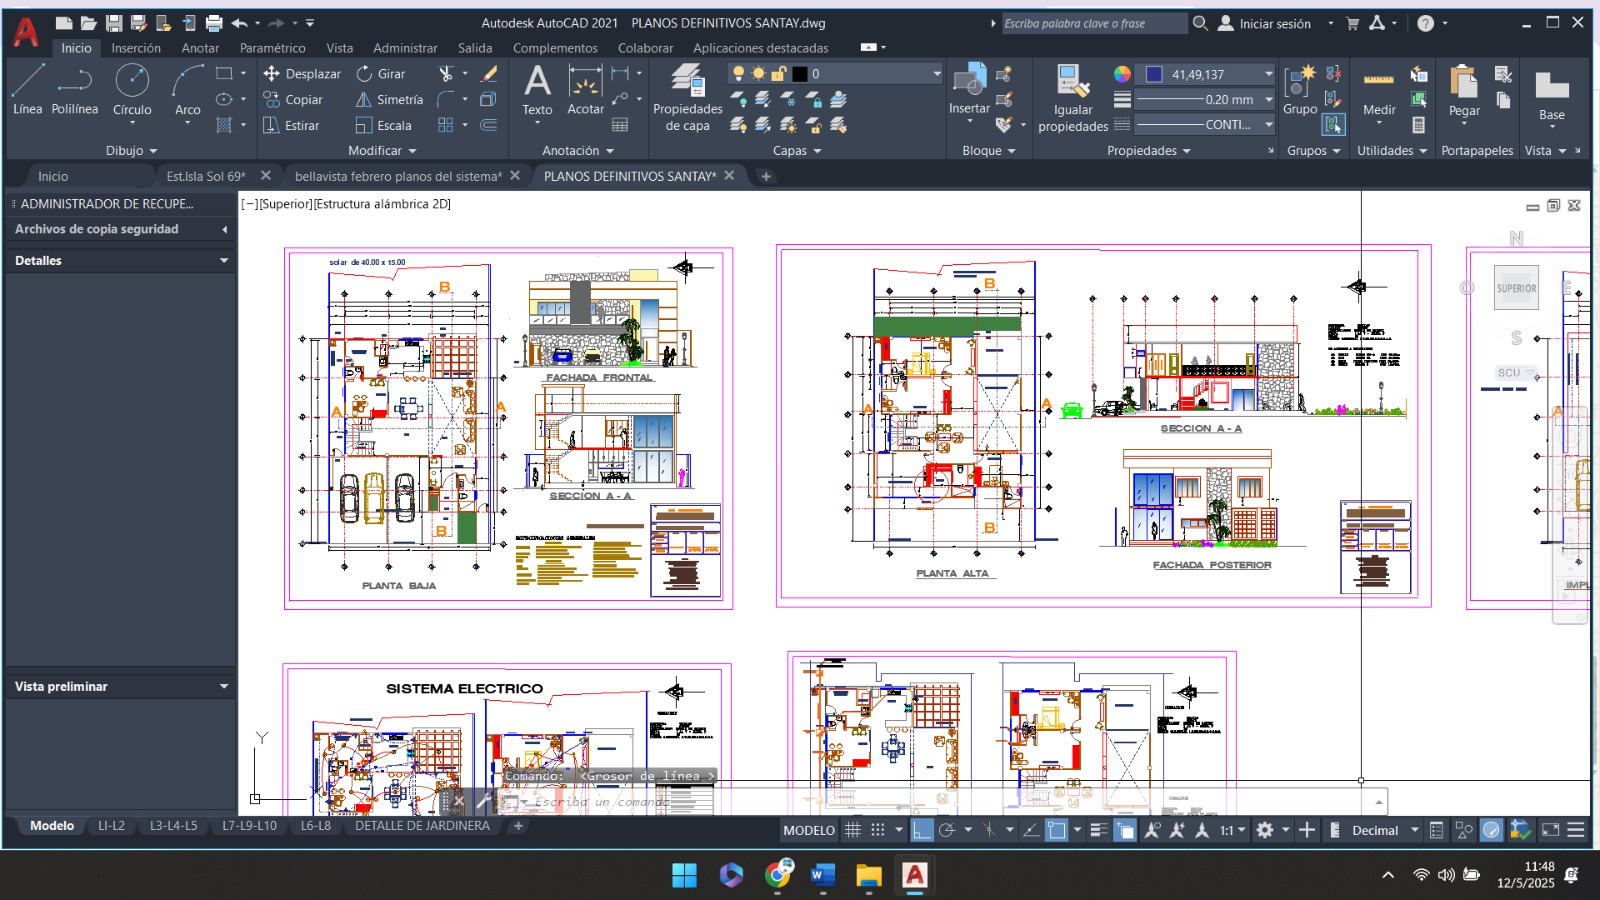1600x900 pixels.
Task: Select the Copiar tool
Action: point(293,100)
